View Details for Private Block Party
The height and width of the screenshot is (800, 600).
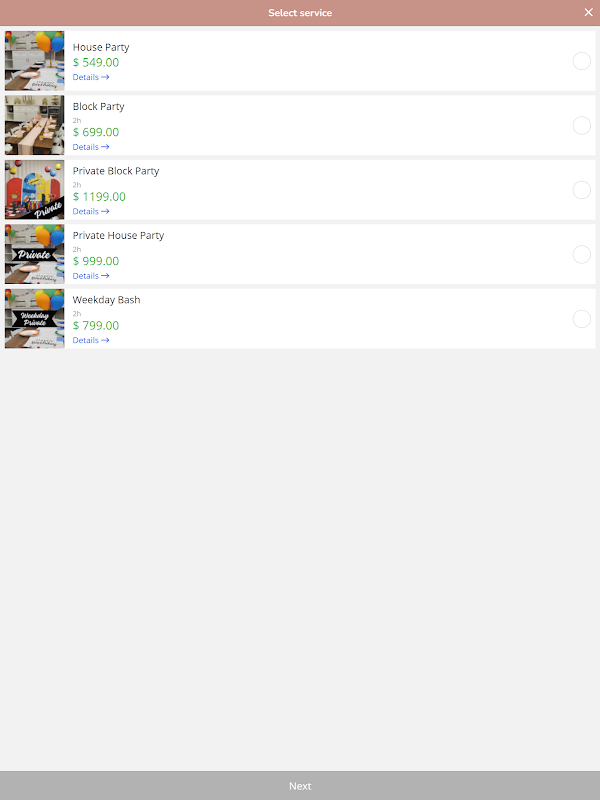pyautogui.click(x=91, y=211)
